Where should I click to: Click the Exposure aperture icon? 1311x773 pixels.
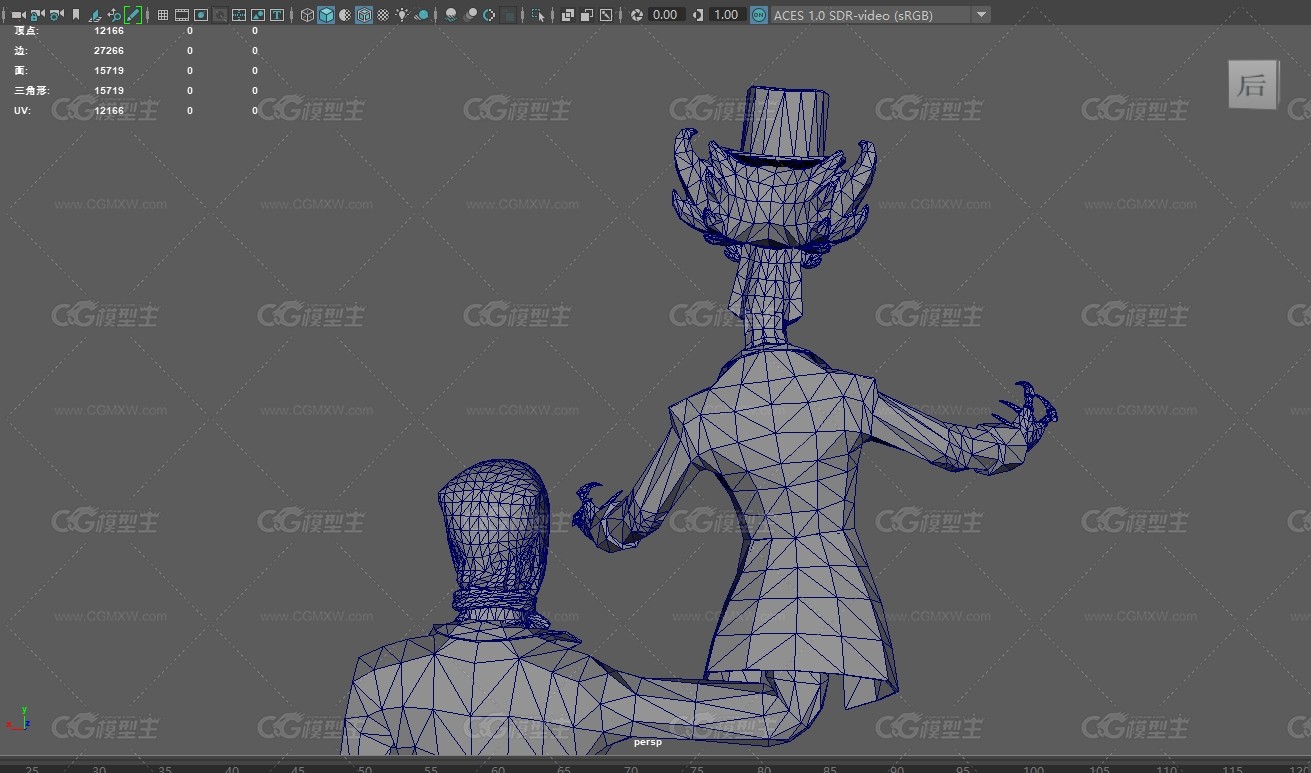[x=636, y=15]
